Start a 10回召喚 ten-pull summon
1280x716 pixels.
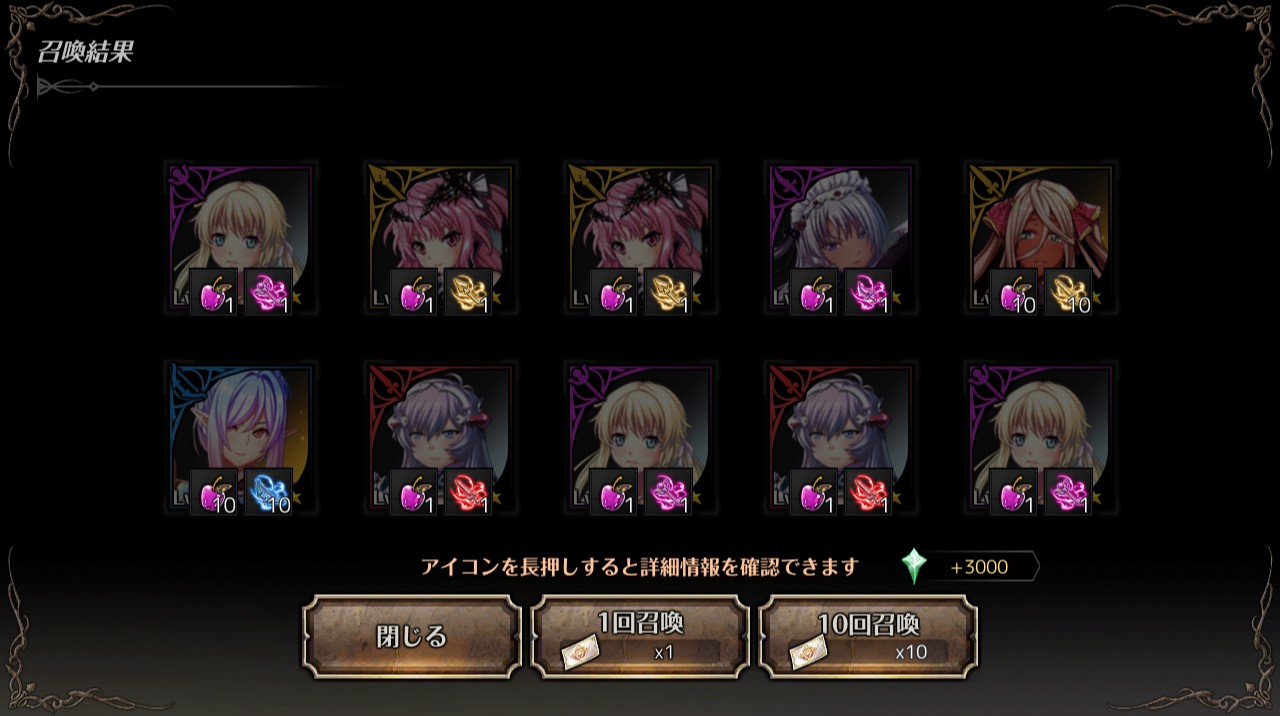click(868, 637)
